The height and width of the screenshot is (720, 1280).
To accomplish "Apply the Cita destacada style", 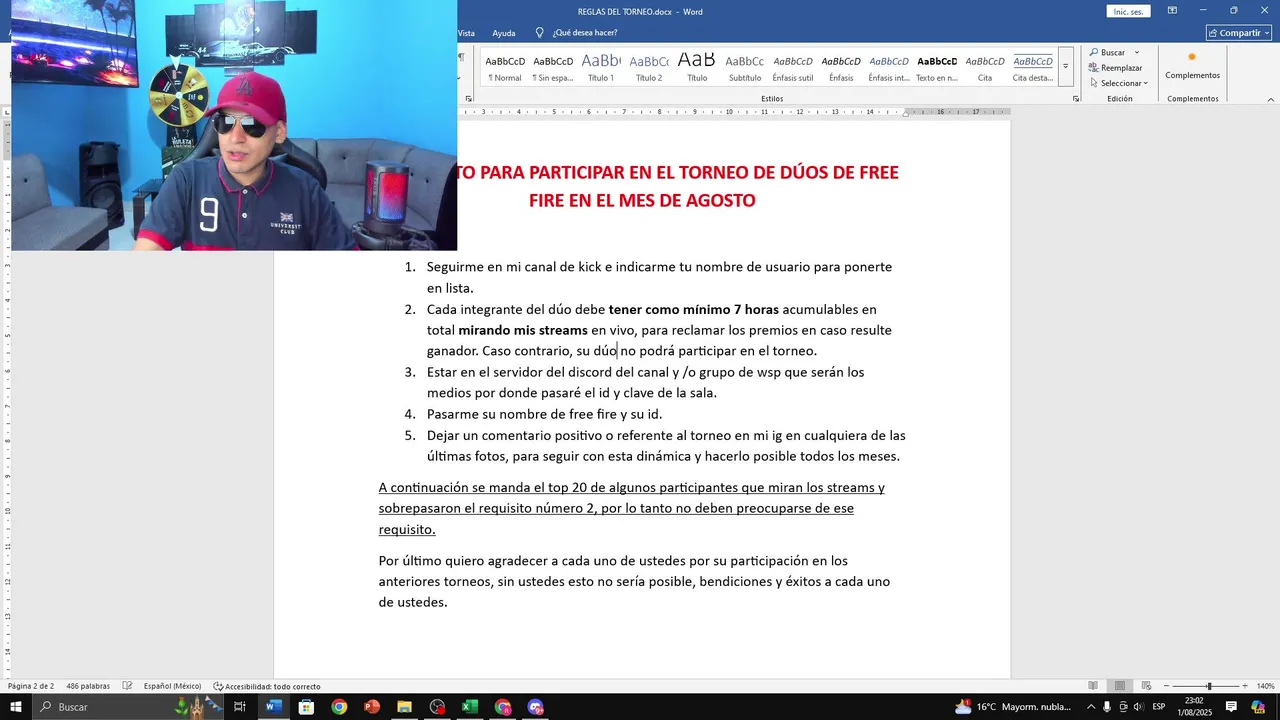I will [1033, 67].
